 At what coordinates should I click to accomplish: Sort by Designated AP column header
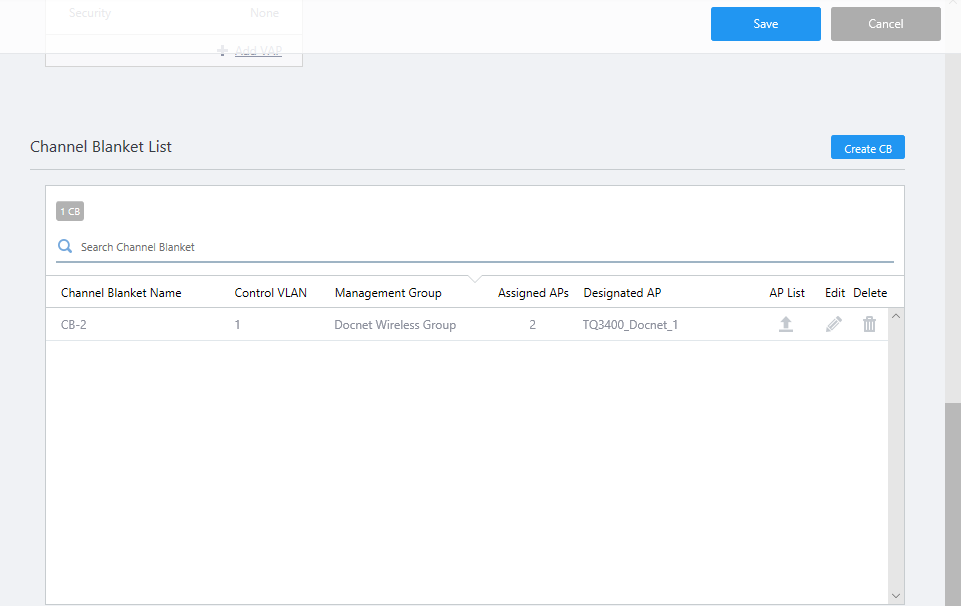click(622, 293)
